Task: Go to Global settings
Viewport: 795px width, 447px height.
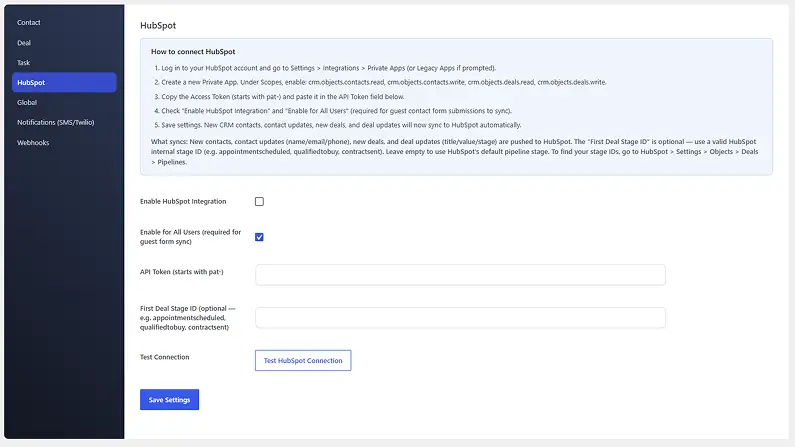Action: (x=27, y=102)
